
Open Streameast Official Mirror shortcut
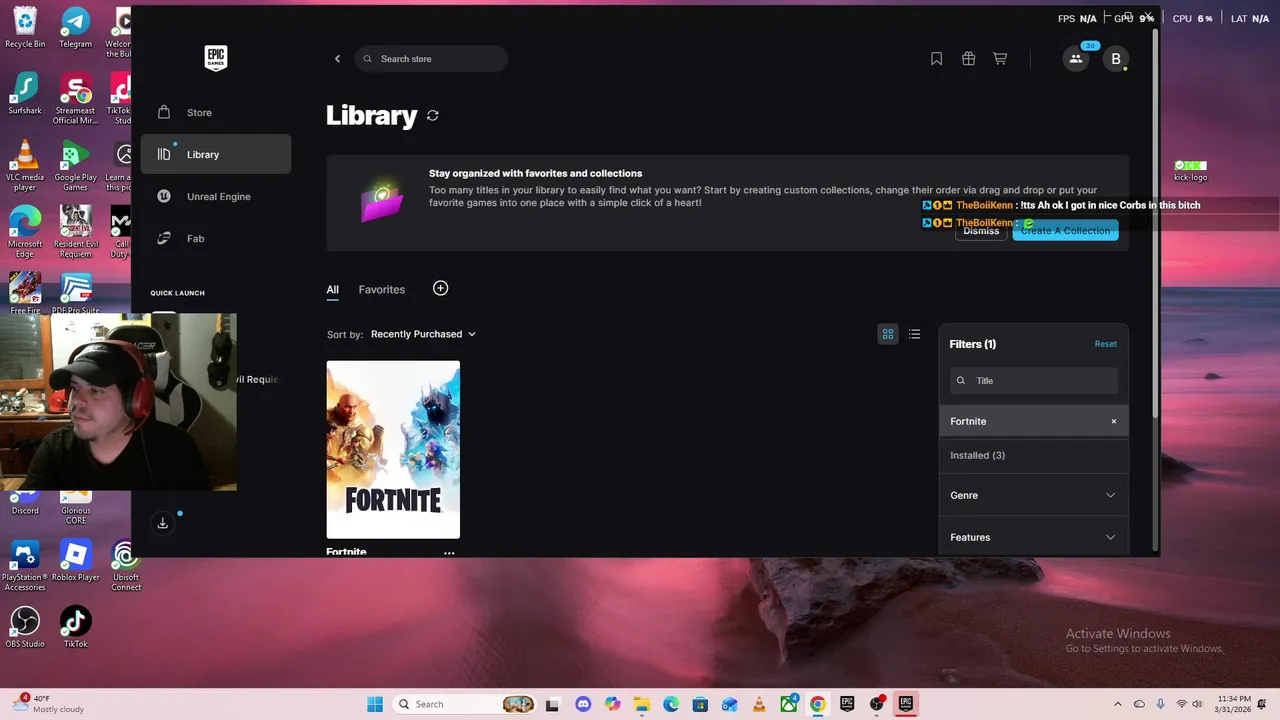point(75,98)
